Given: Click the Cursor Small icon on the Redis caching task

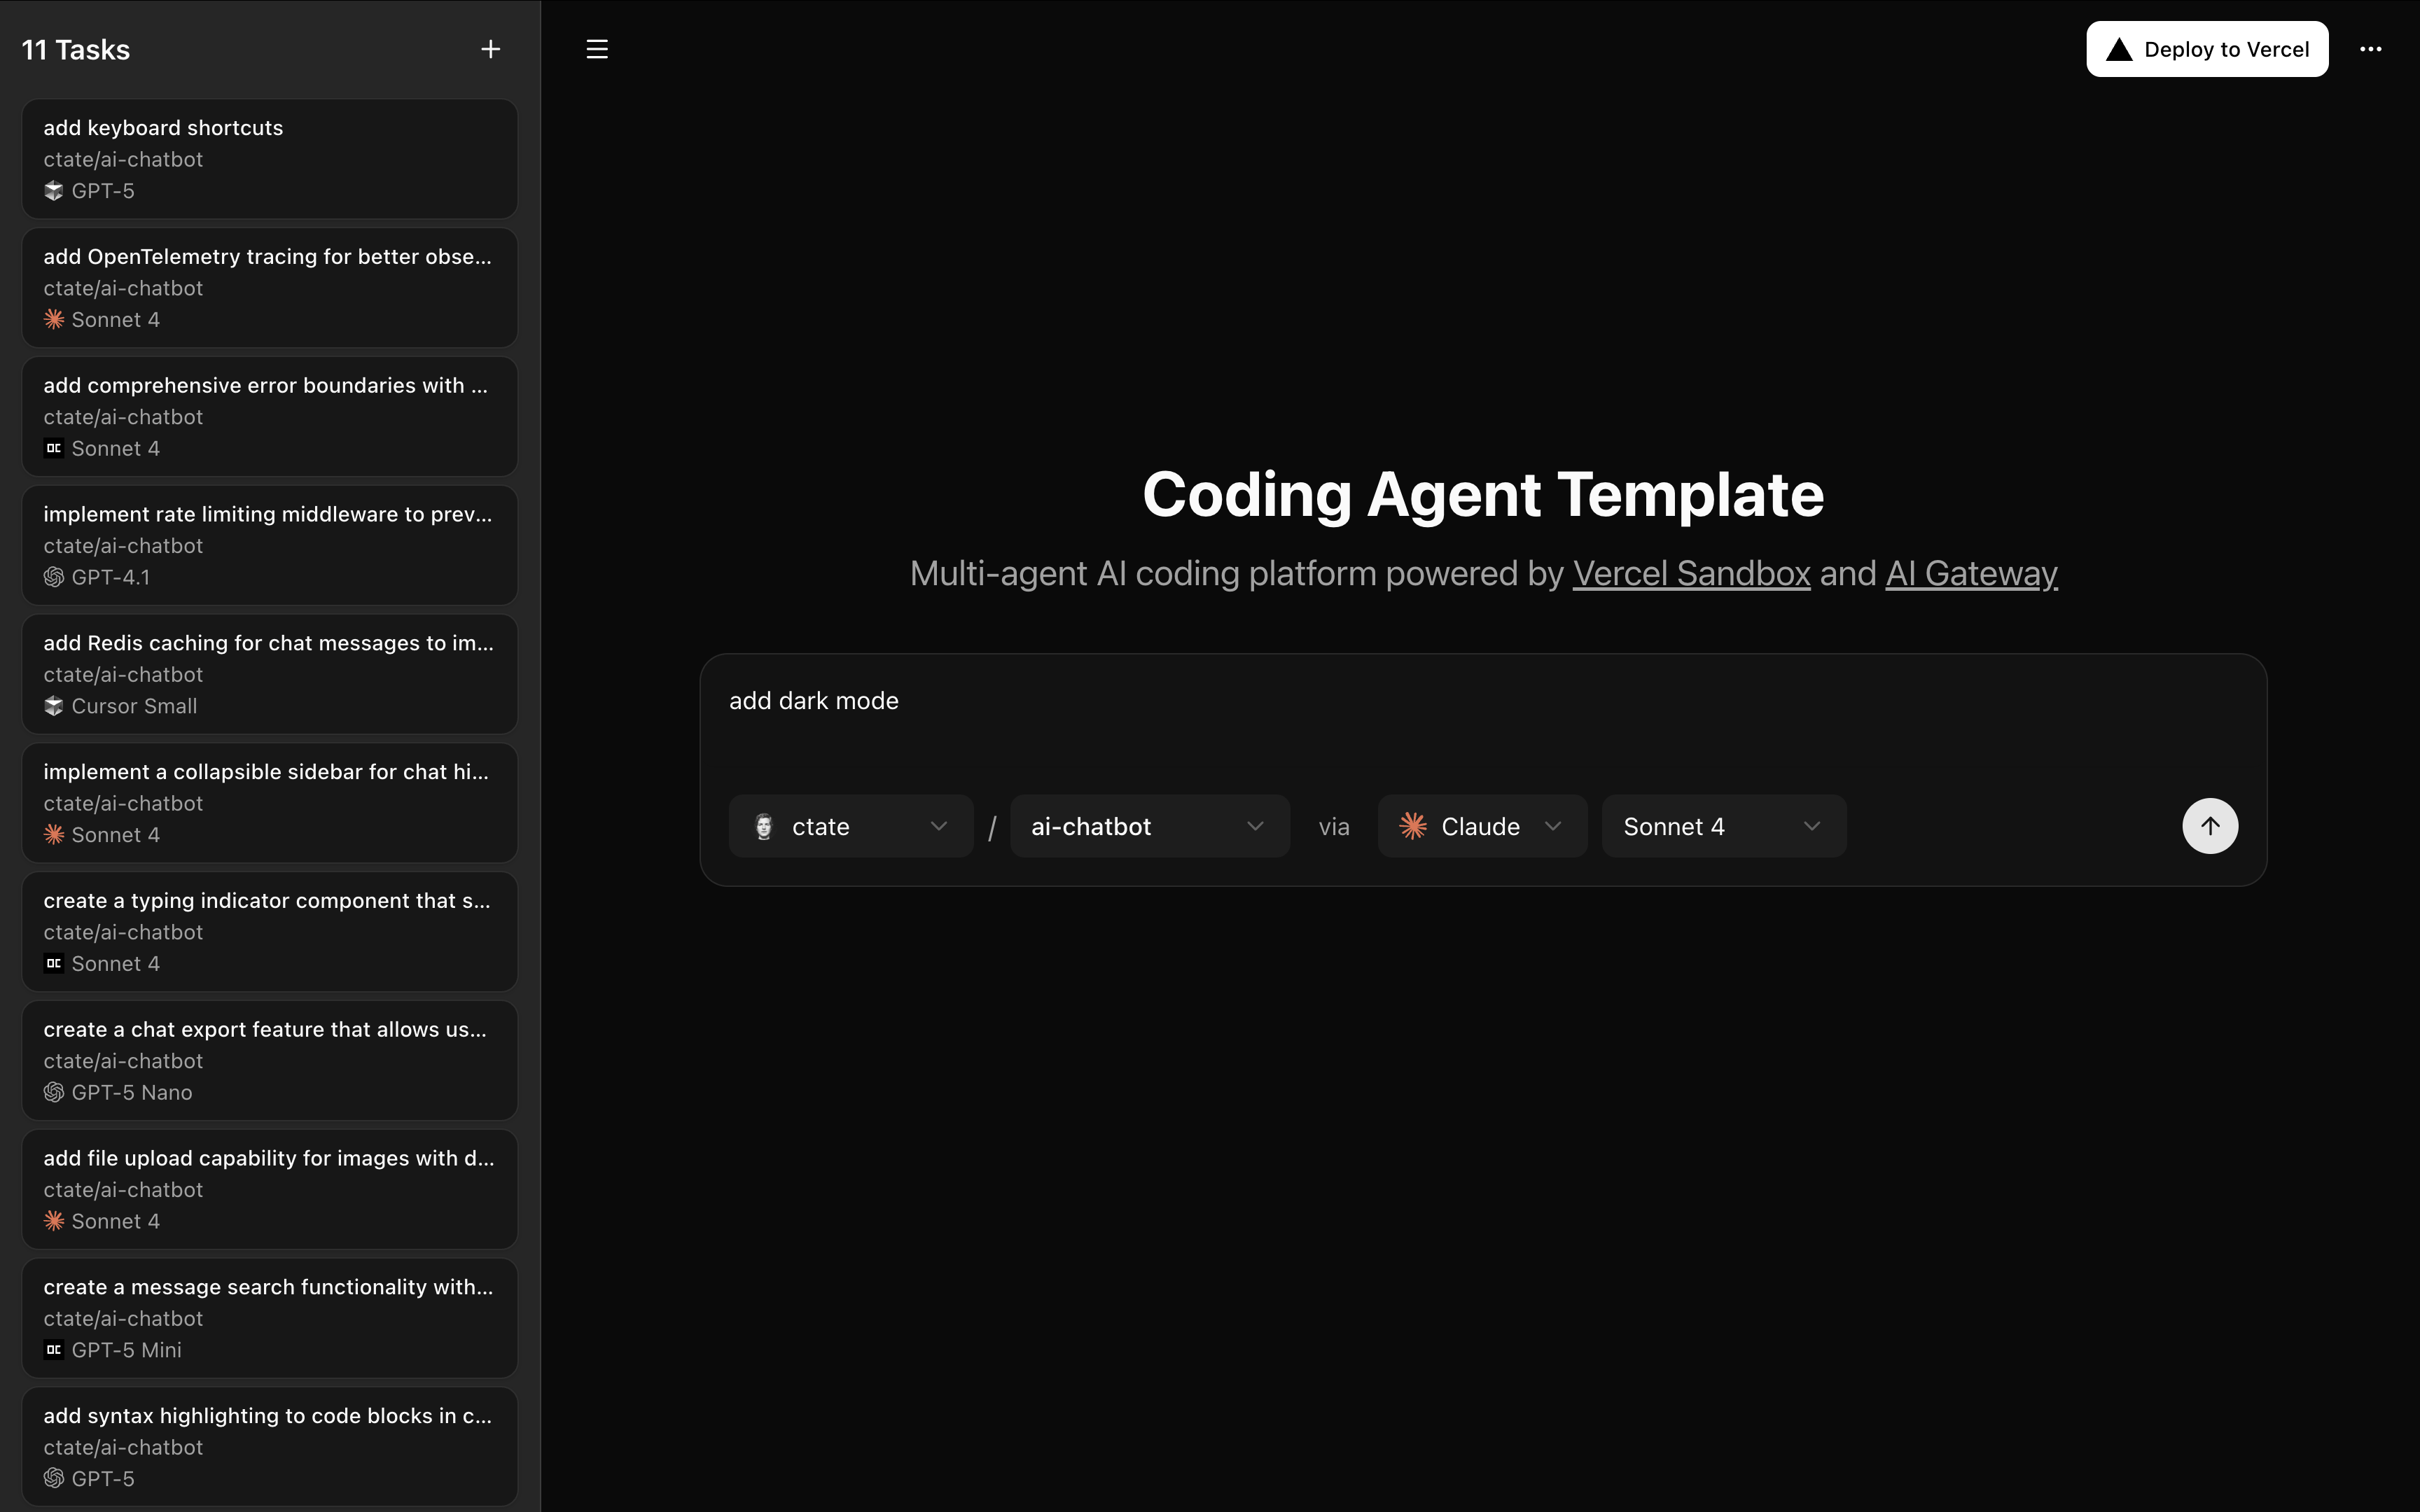Looking at the screenshot, I should pos(54,706).
